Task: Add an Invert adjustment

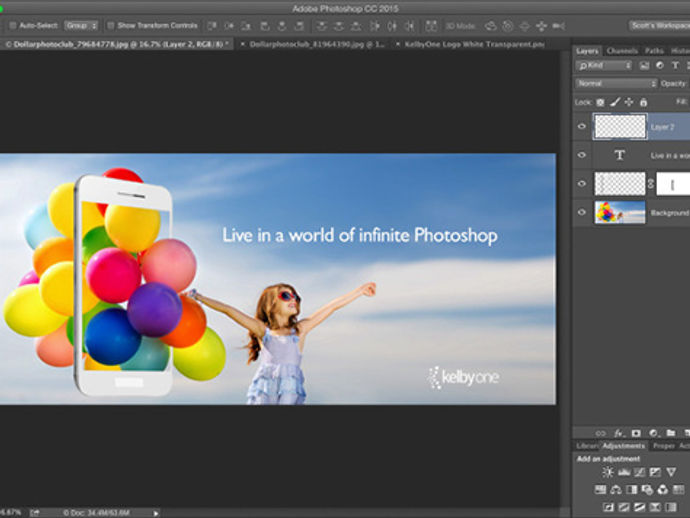Action: [608, 507]
